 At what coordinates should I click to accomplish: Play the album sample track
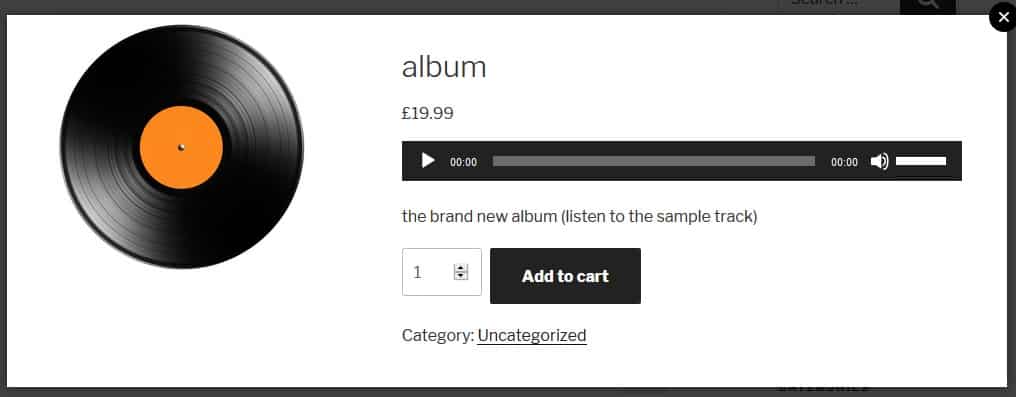[x=428, y=161]
